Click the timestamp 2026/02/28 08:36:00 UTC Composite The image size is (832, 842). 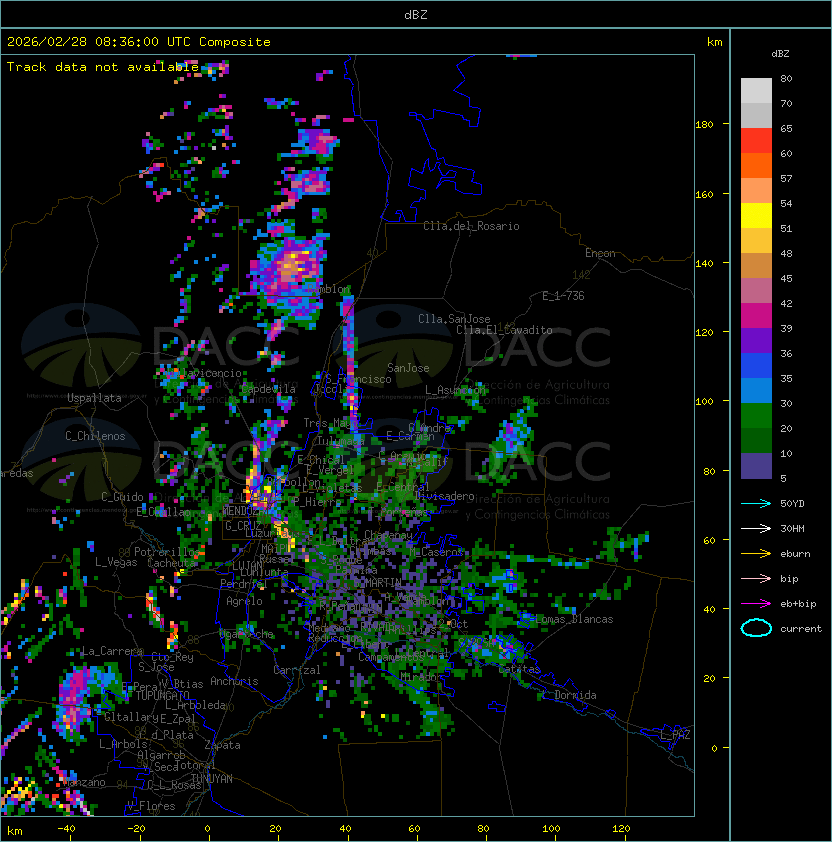pos(139,42)
